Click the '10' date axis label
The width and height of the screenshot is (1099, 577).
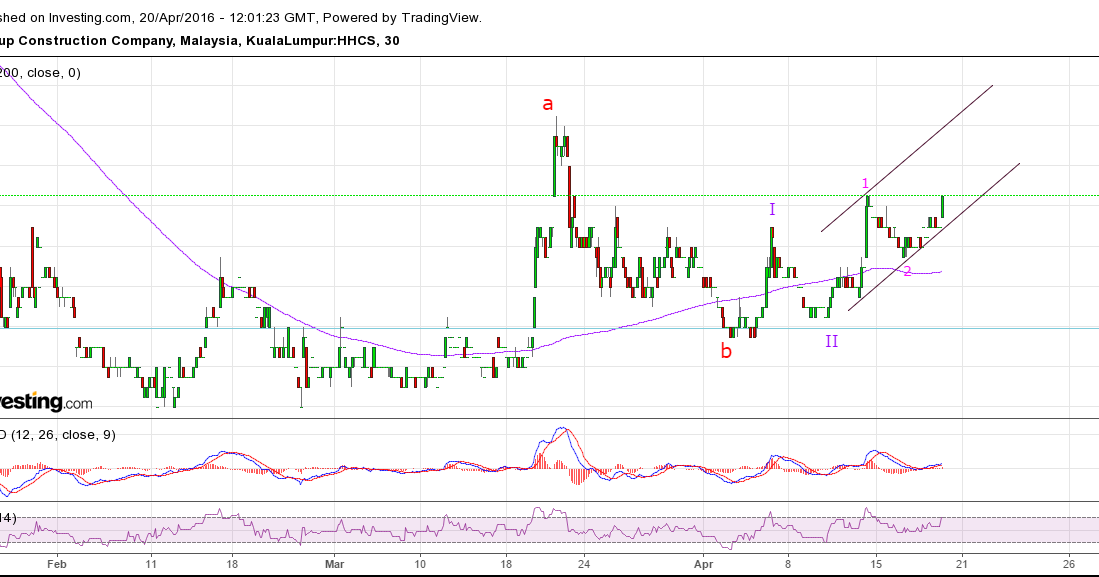419,564
